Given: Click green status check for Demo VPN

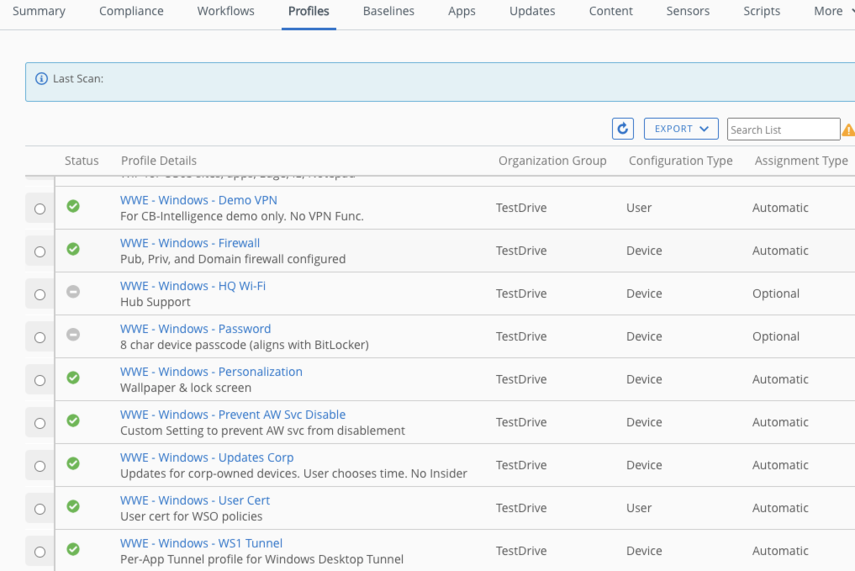Looking at the screenshot, I should click(x=73, y=206).
